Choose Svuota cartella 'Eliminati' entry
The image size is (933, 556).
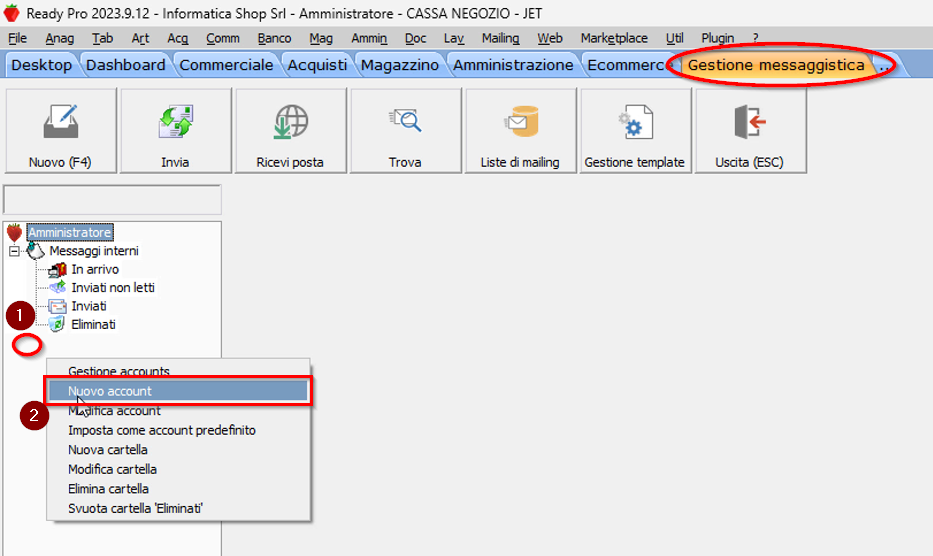pyautogui.click(x=179, y=509)
